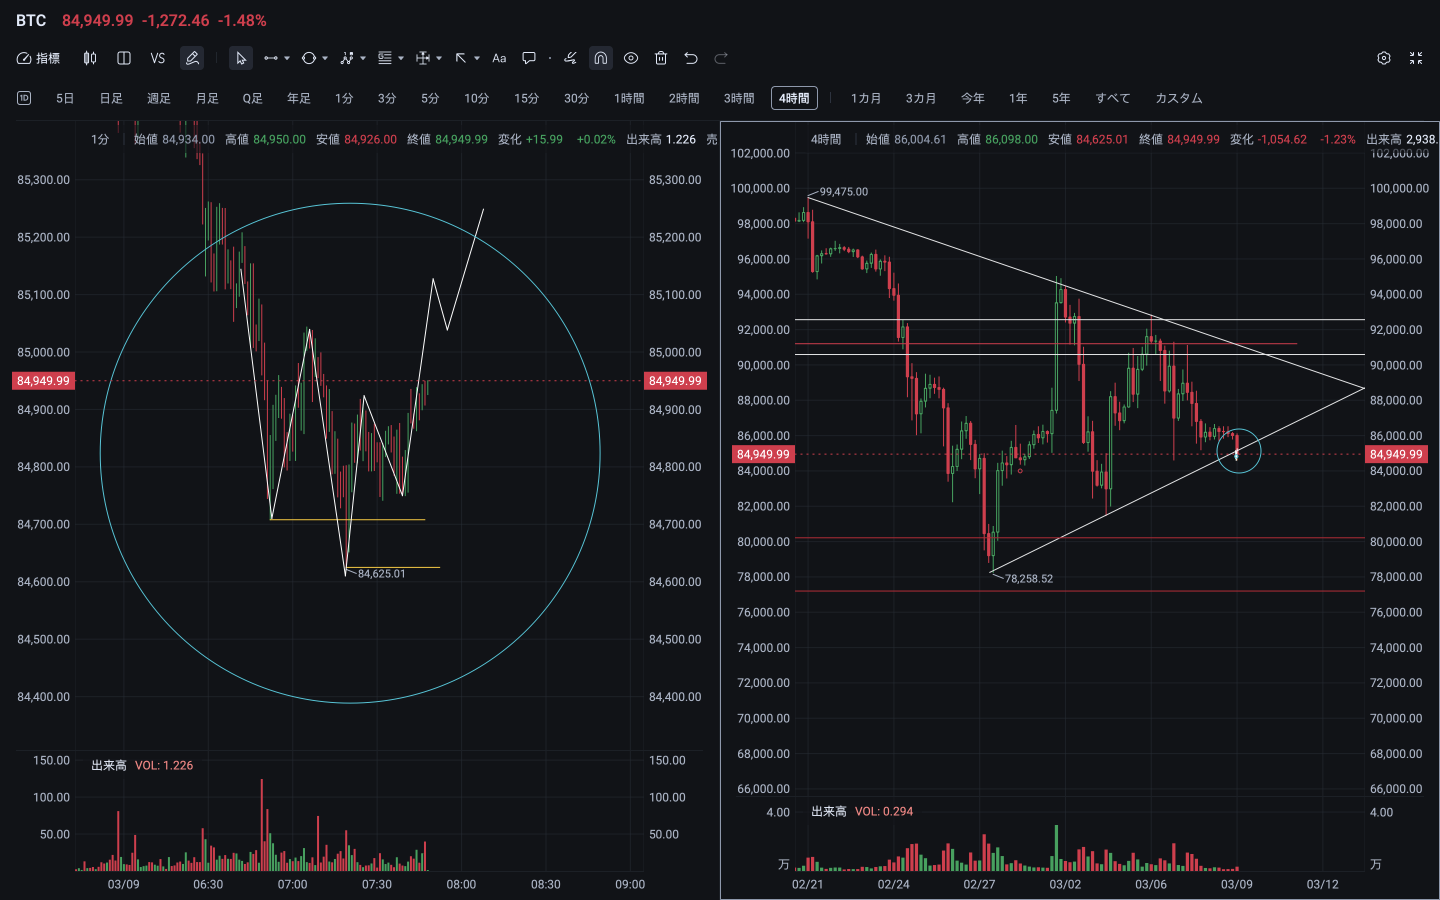Select the 1分 interval

344,98
